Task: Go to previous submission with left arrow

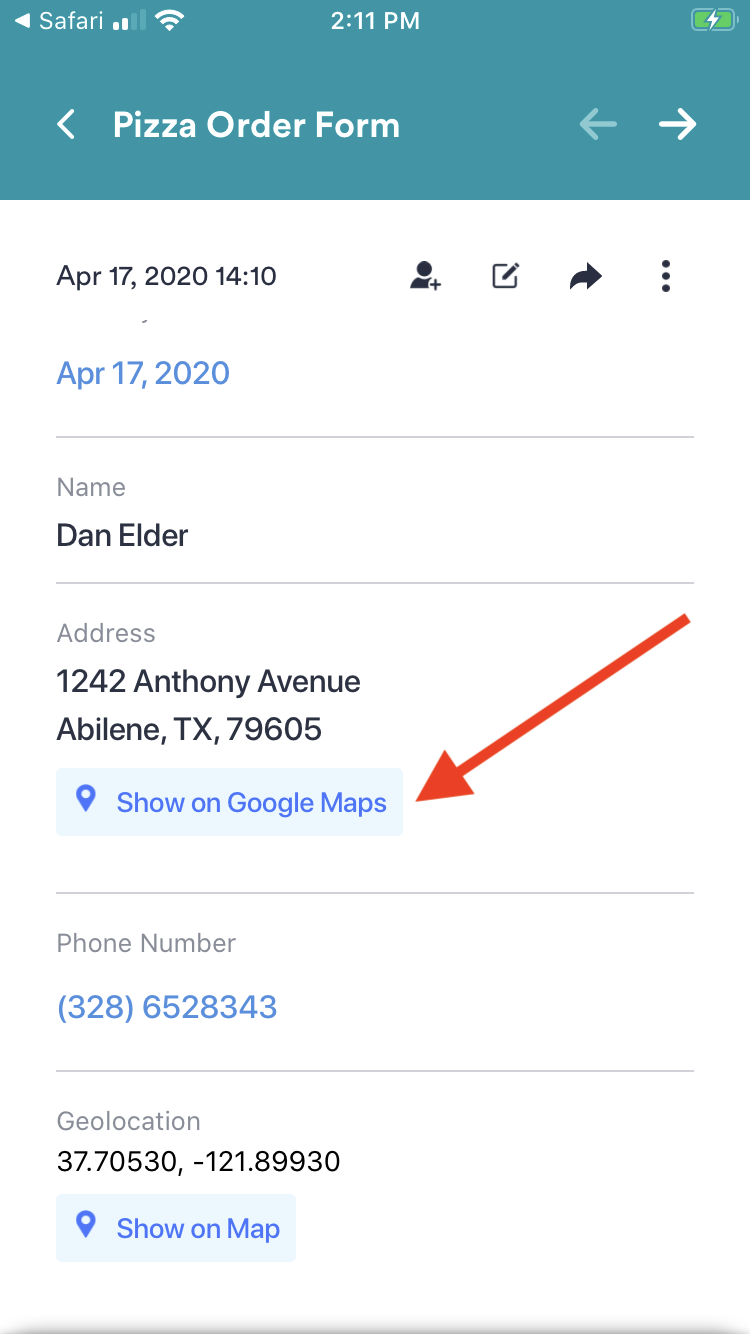Action: point(598,125)
